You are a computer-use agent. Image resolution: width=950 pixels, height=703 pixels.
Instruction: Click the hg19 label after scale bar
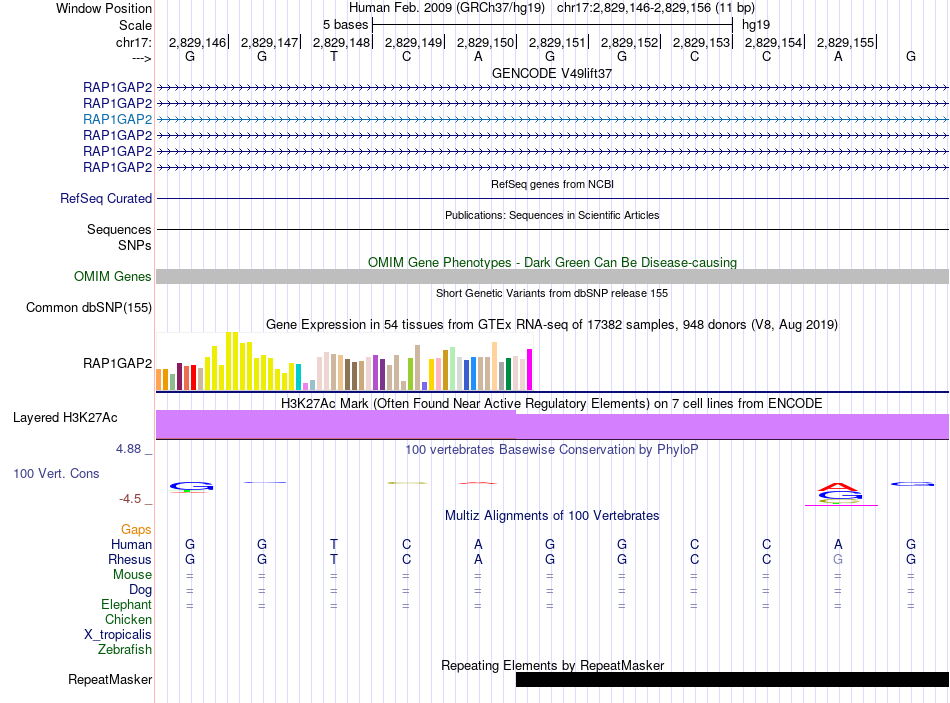point(756,25)
